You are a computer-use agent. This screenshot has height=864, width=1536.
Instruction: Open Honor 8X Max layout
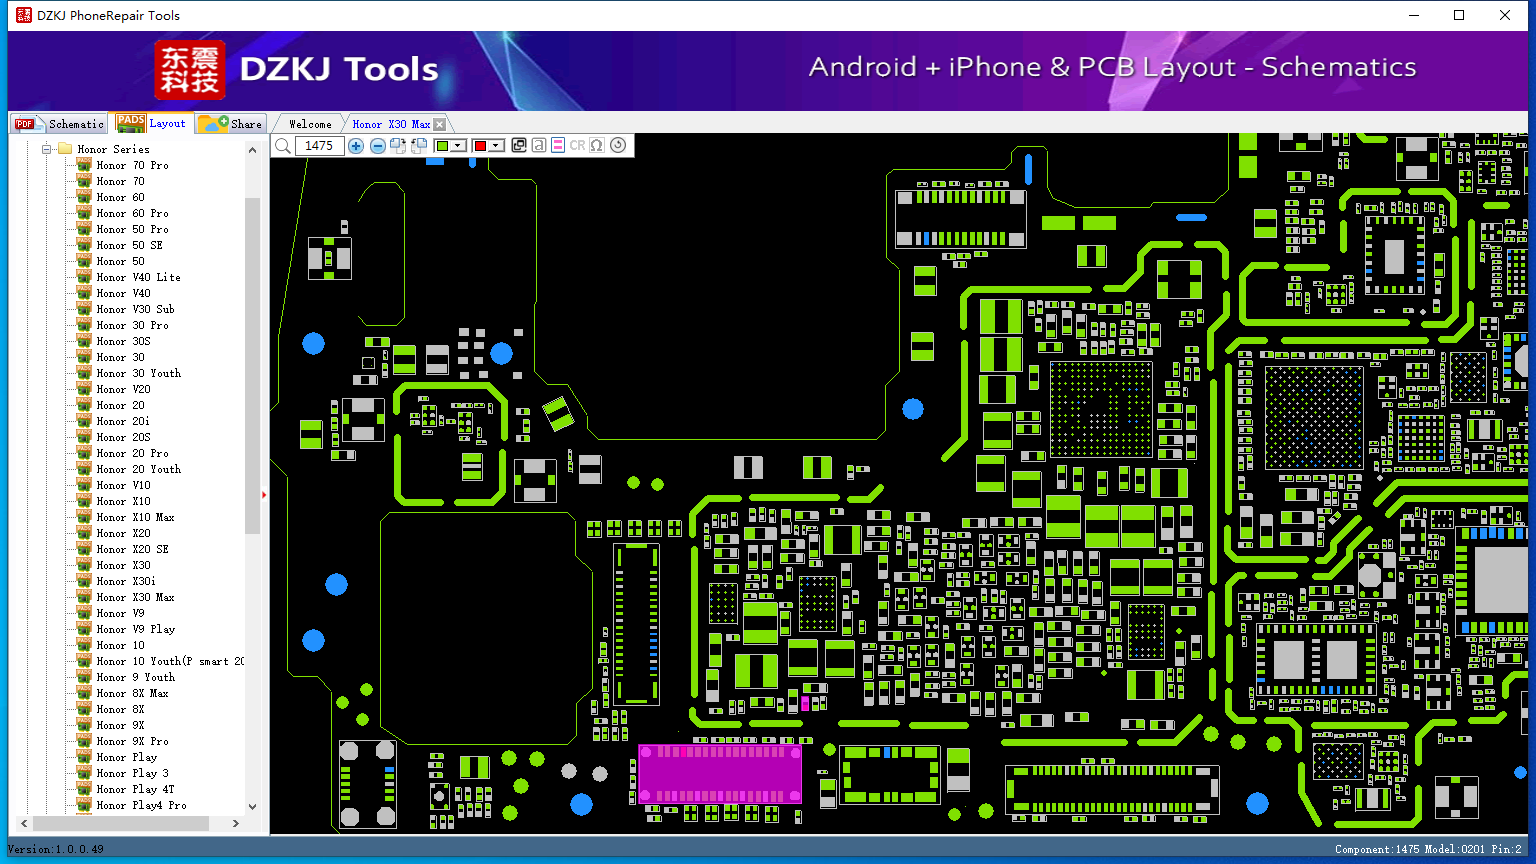click(132, 693)
